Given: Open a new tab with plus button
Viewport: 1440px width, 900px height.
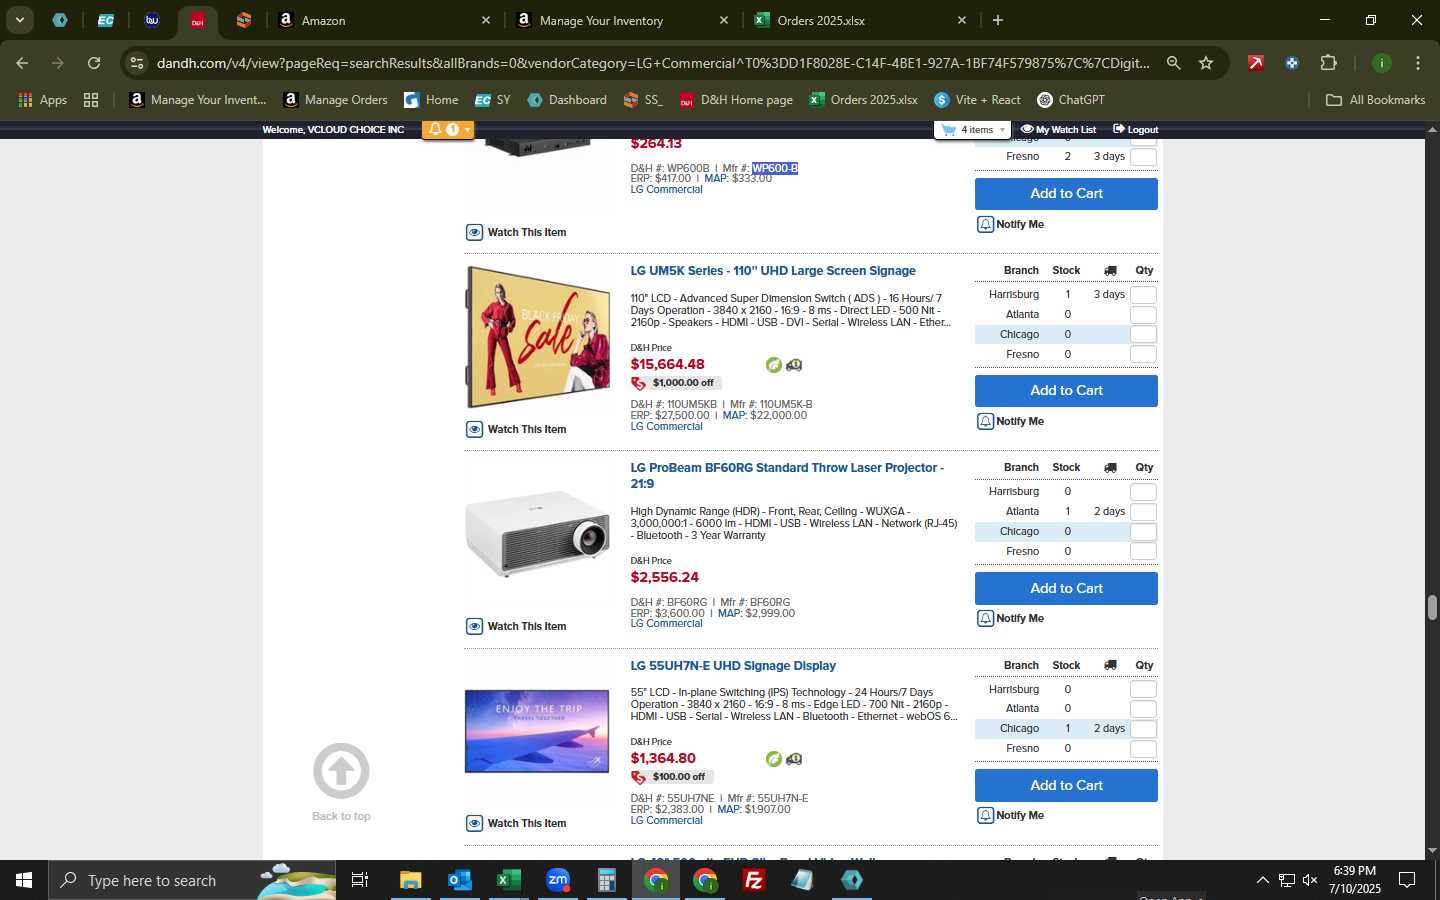Looking at the screenshot, I should [x=997, y=20].
